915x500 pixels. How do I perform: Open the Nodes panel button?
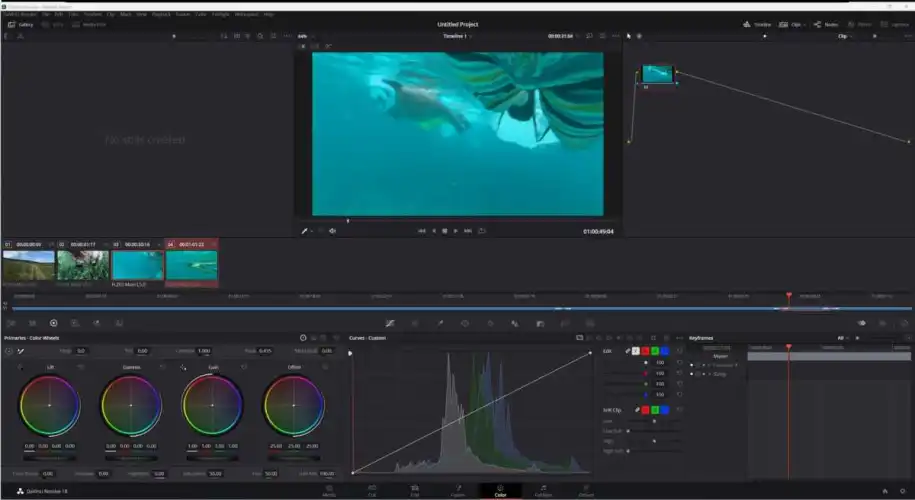(825, 24)
